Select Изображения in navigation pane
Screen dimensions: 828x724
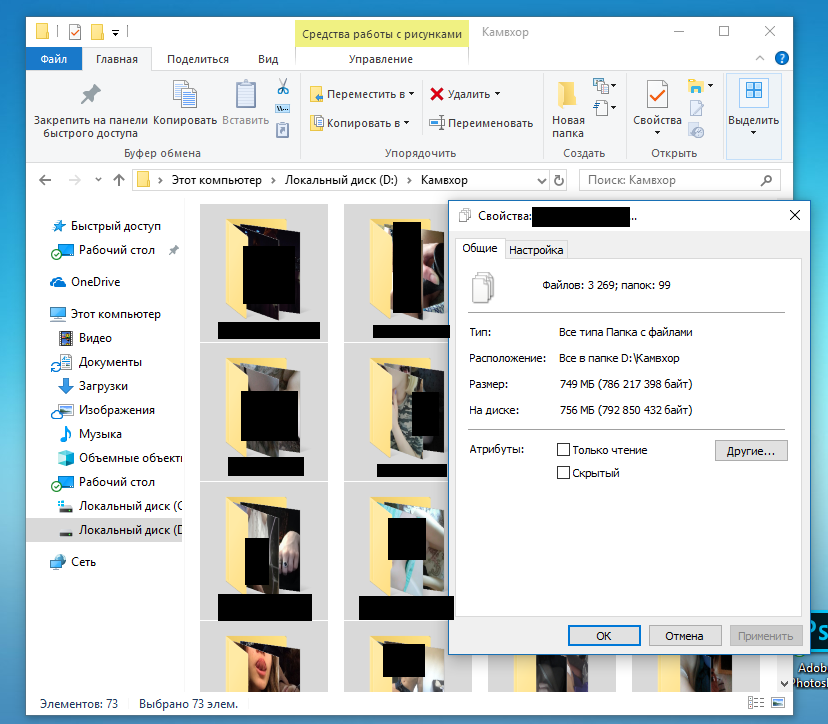116,410
